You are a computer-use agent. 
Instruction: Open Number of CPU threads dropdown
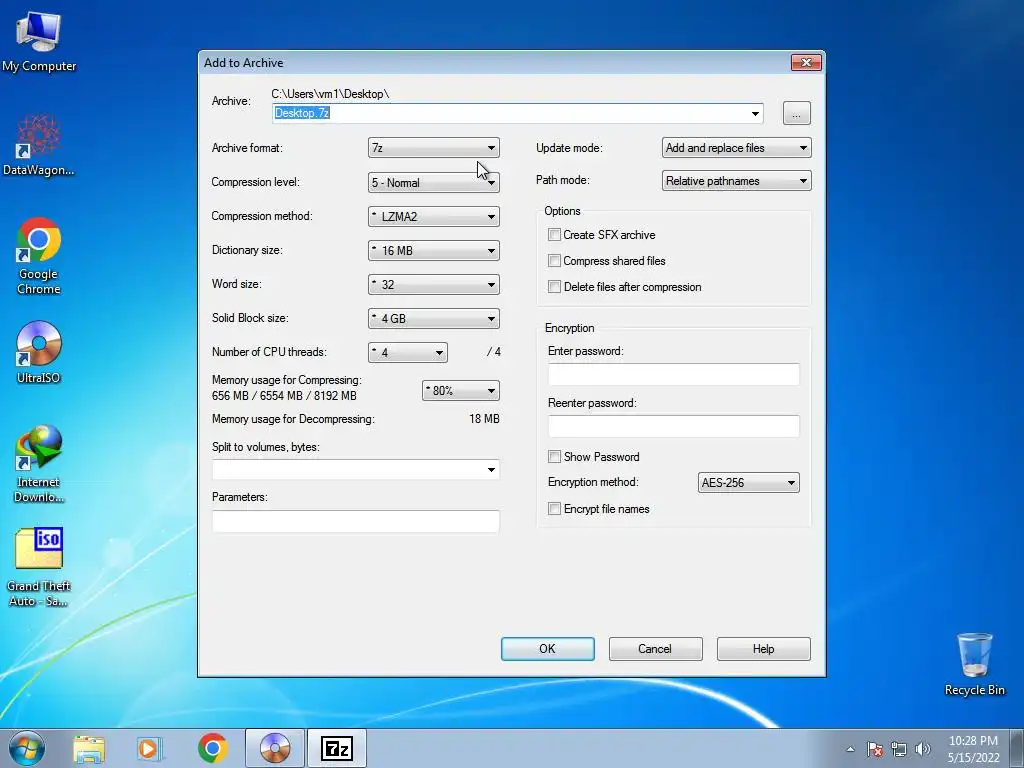[x=408, y=352]
